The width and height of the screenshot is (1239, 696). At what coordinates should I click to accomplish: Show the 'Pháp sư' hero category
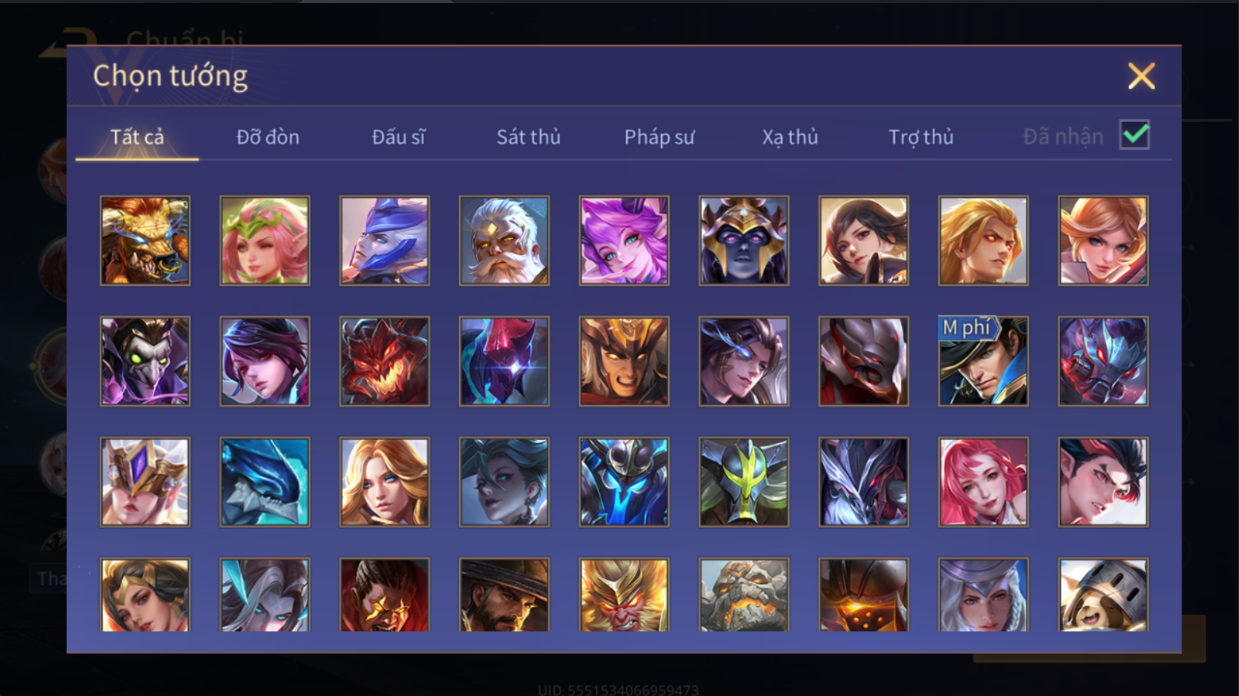659,137
